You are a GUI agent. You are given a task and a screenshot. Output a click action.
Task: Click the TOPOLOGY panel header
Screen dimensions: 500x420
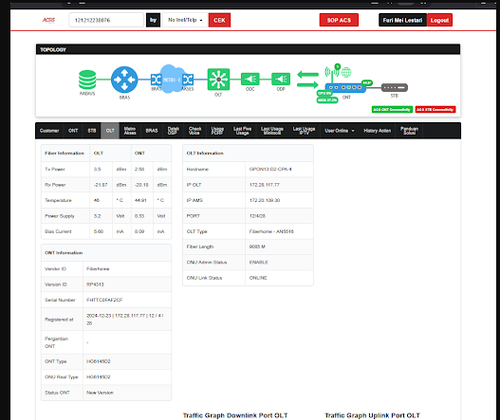(x=248, y=49)
